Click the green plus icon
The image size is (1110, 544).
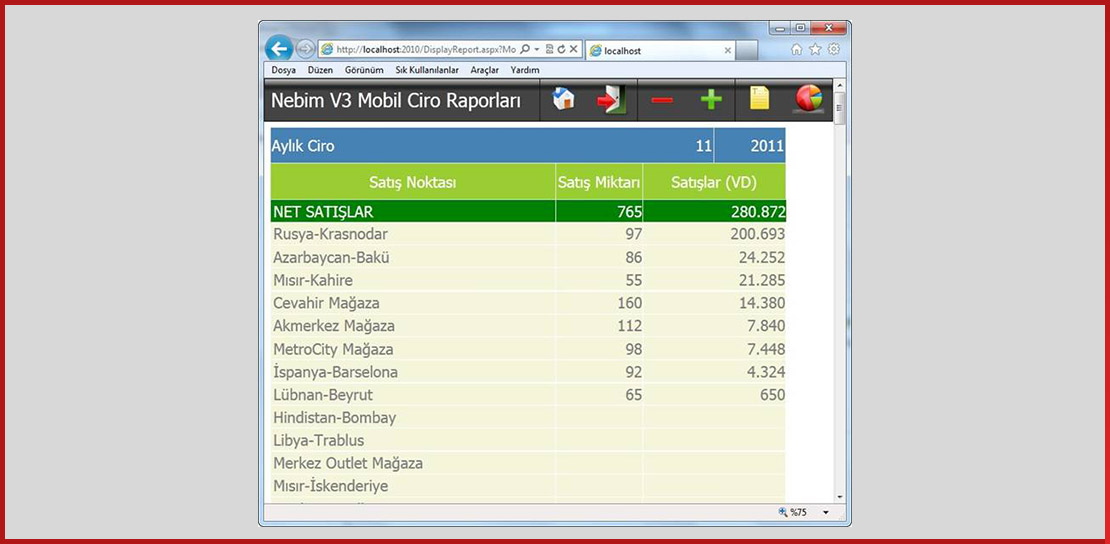[x=711, y=100]
